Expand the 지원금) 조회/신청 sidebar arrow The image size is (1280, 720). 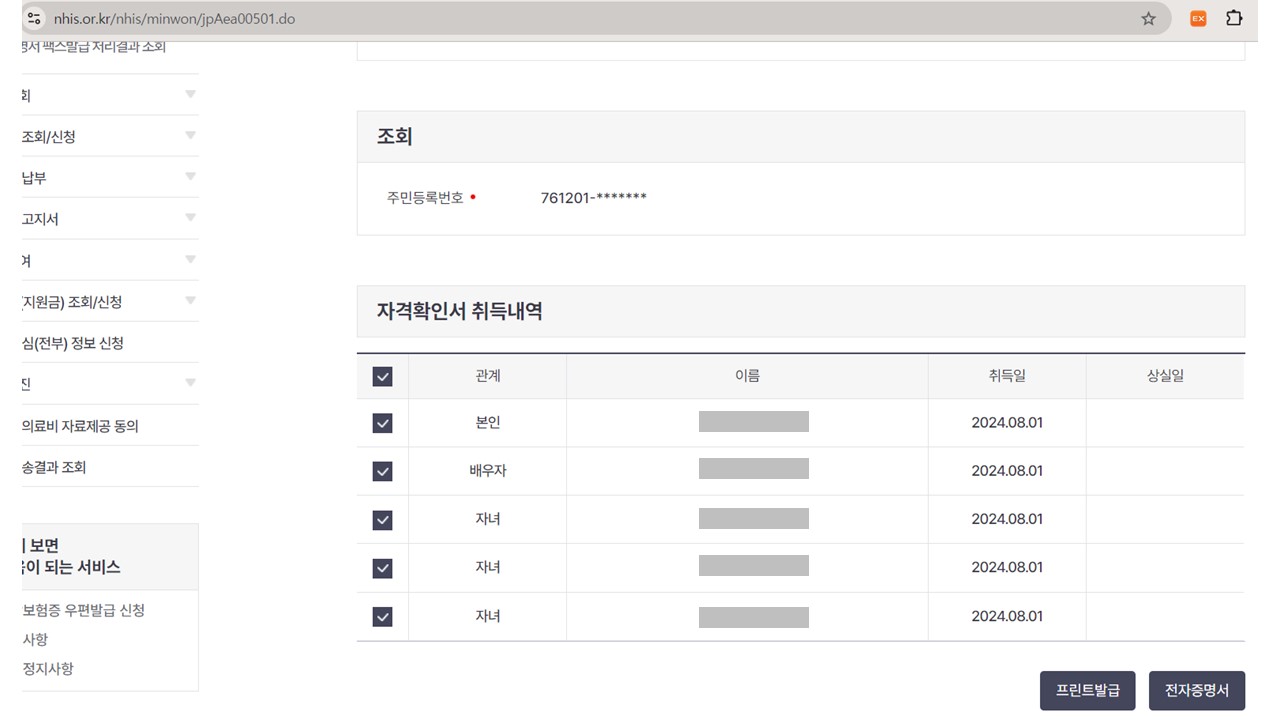[x=190, y=301]
